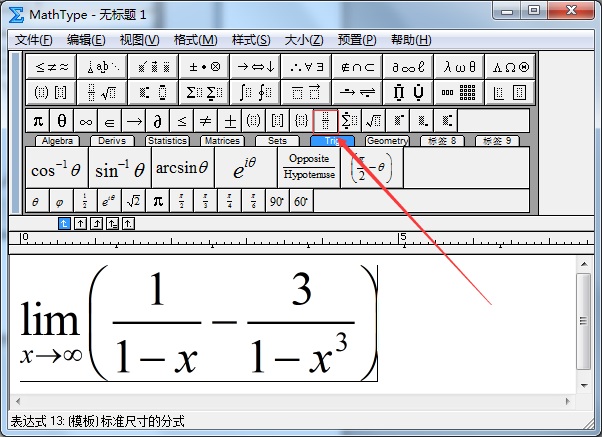Screen dimensions: 602x437
Task: Insert the arcsinθ expression
Action: (x=182, y=168)
